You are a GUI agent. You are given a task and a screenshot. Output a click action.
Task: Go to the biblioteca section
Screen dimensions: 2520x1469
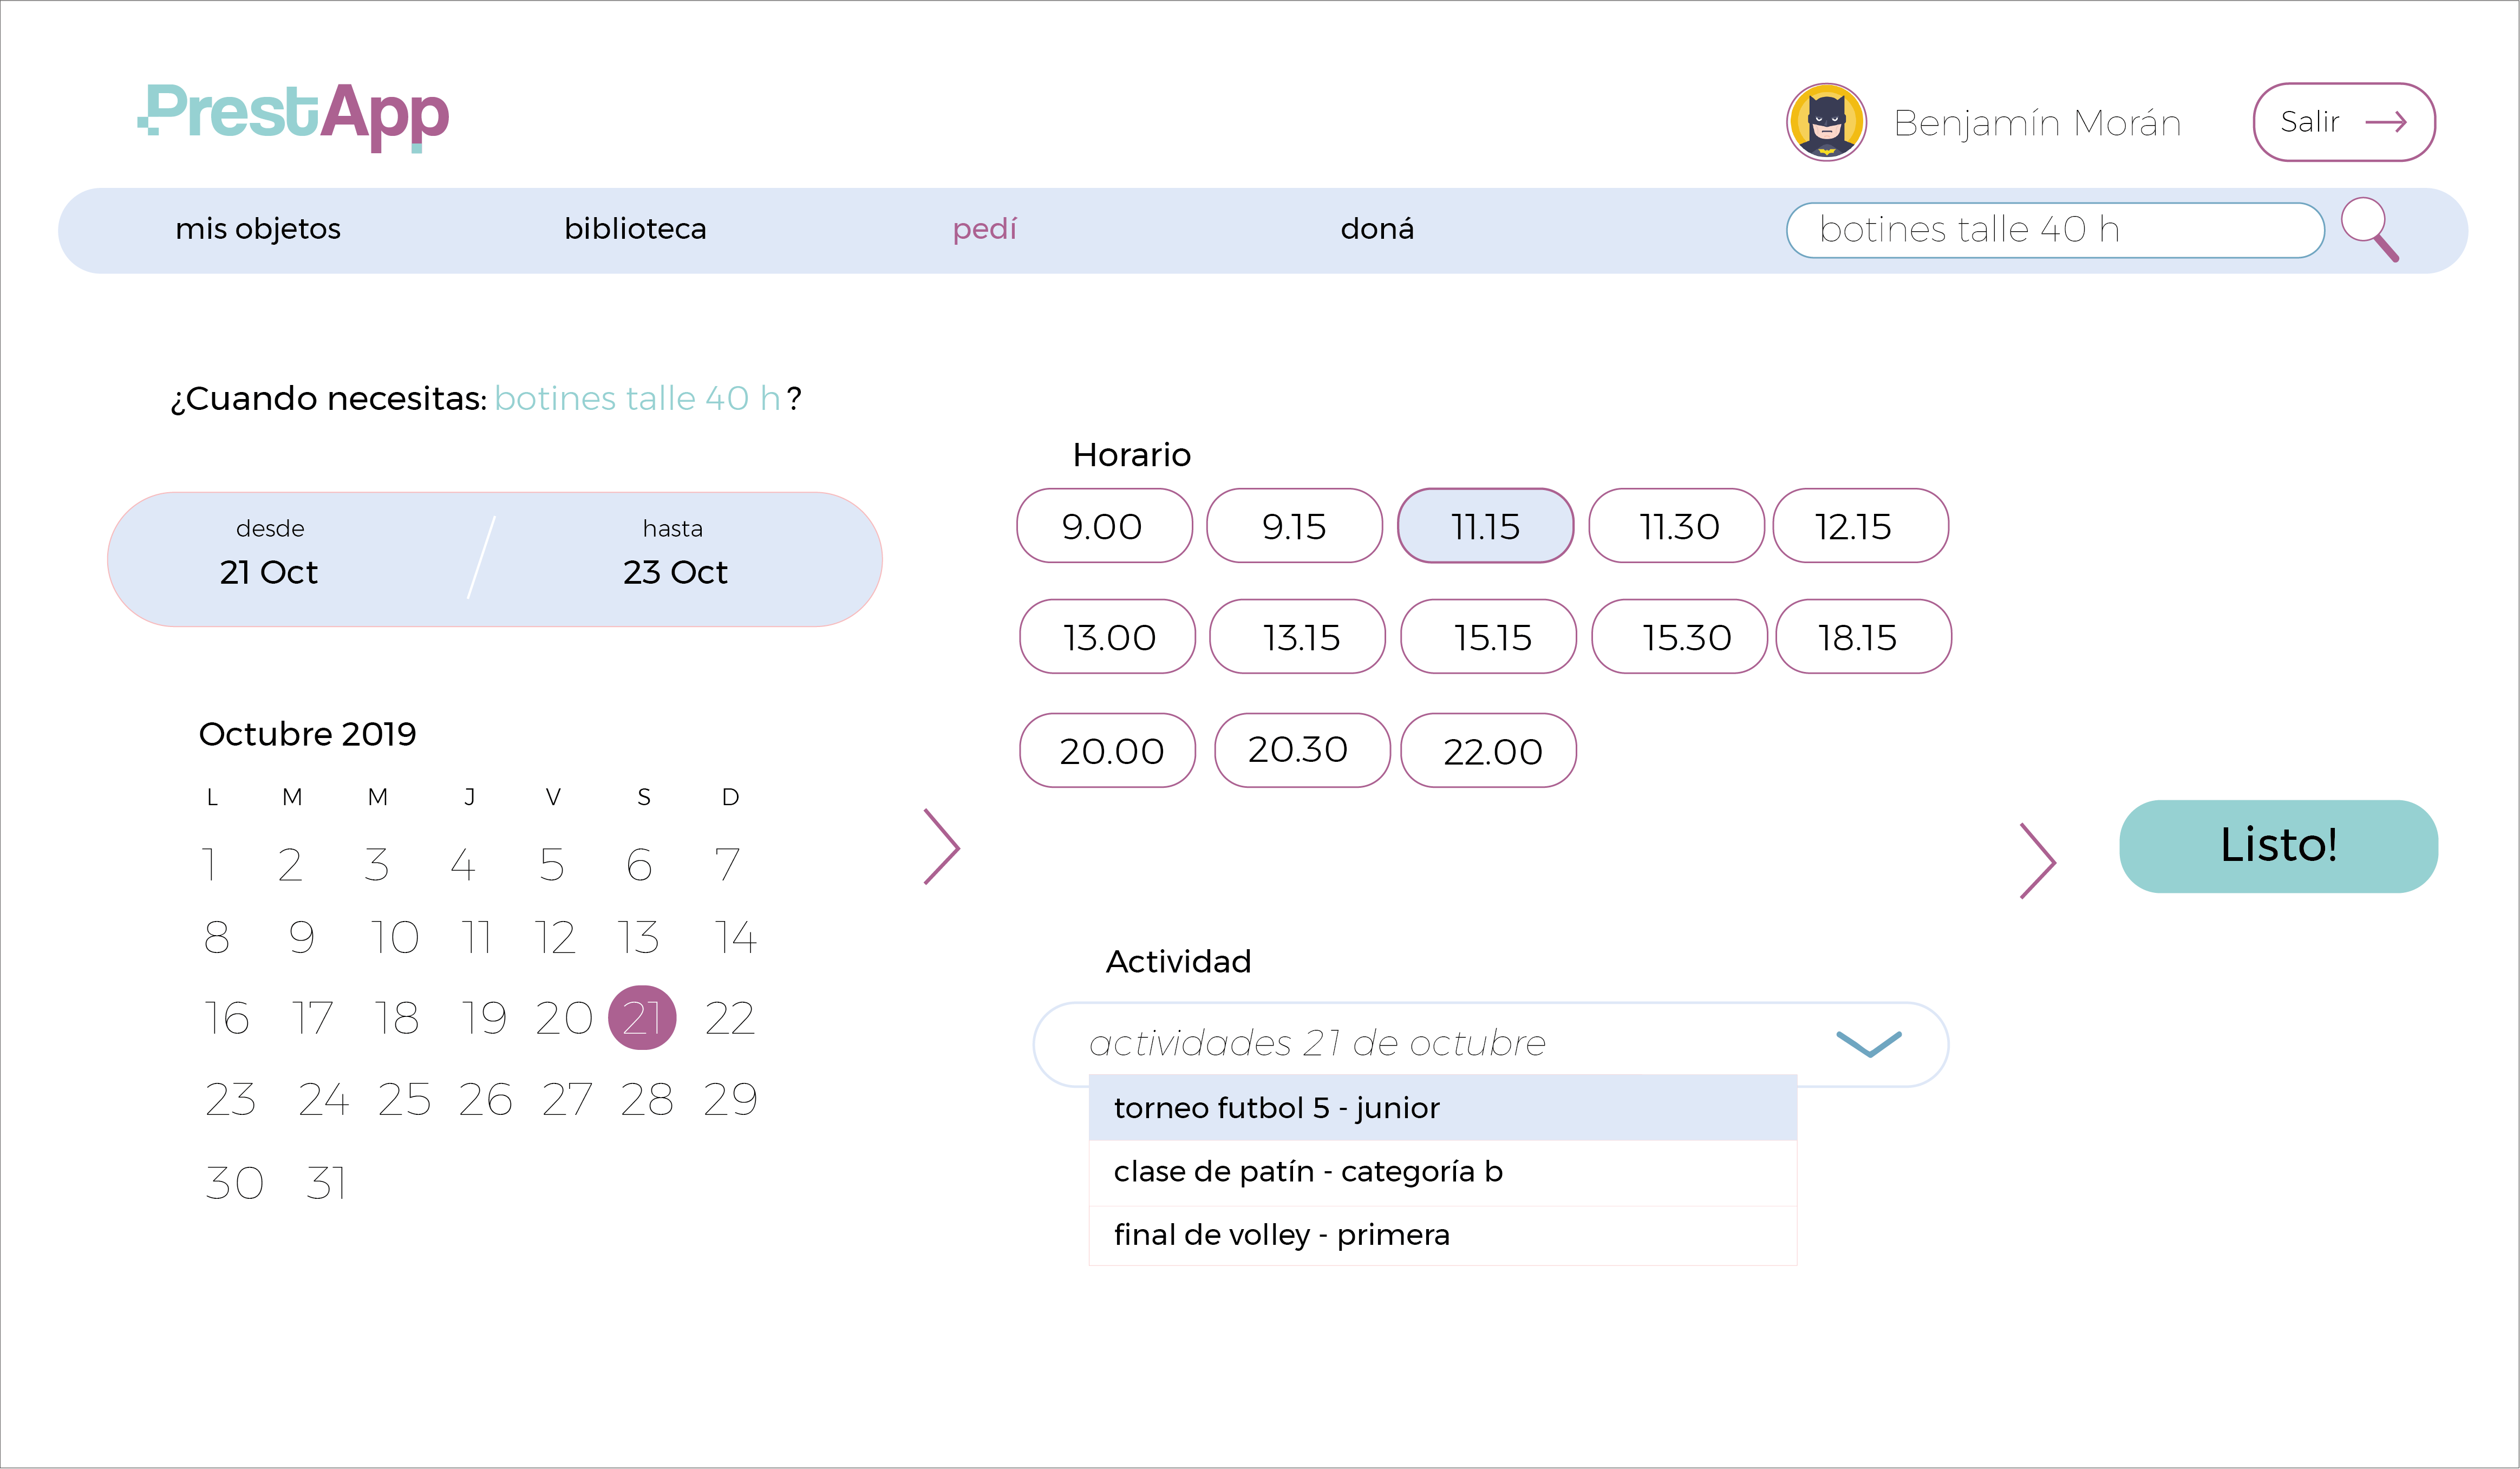[x=635, y=229]
